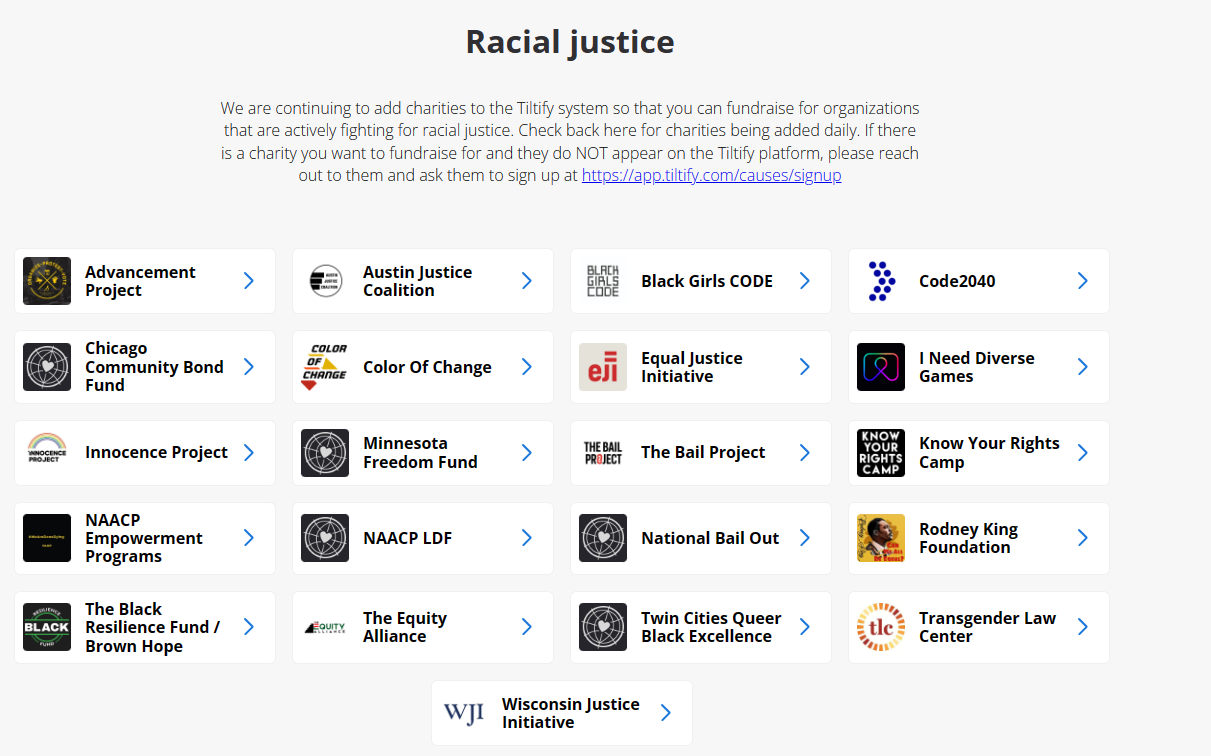The height and width of the screenshot is (756, 1211).
Task: Click the chevron on Chicago Community Bond Fund
Action: (249, 367)
